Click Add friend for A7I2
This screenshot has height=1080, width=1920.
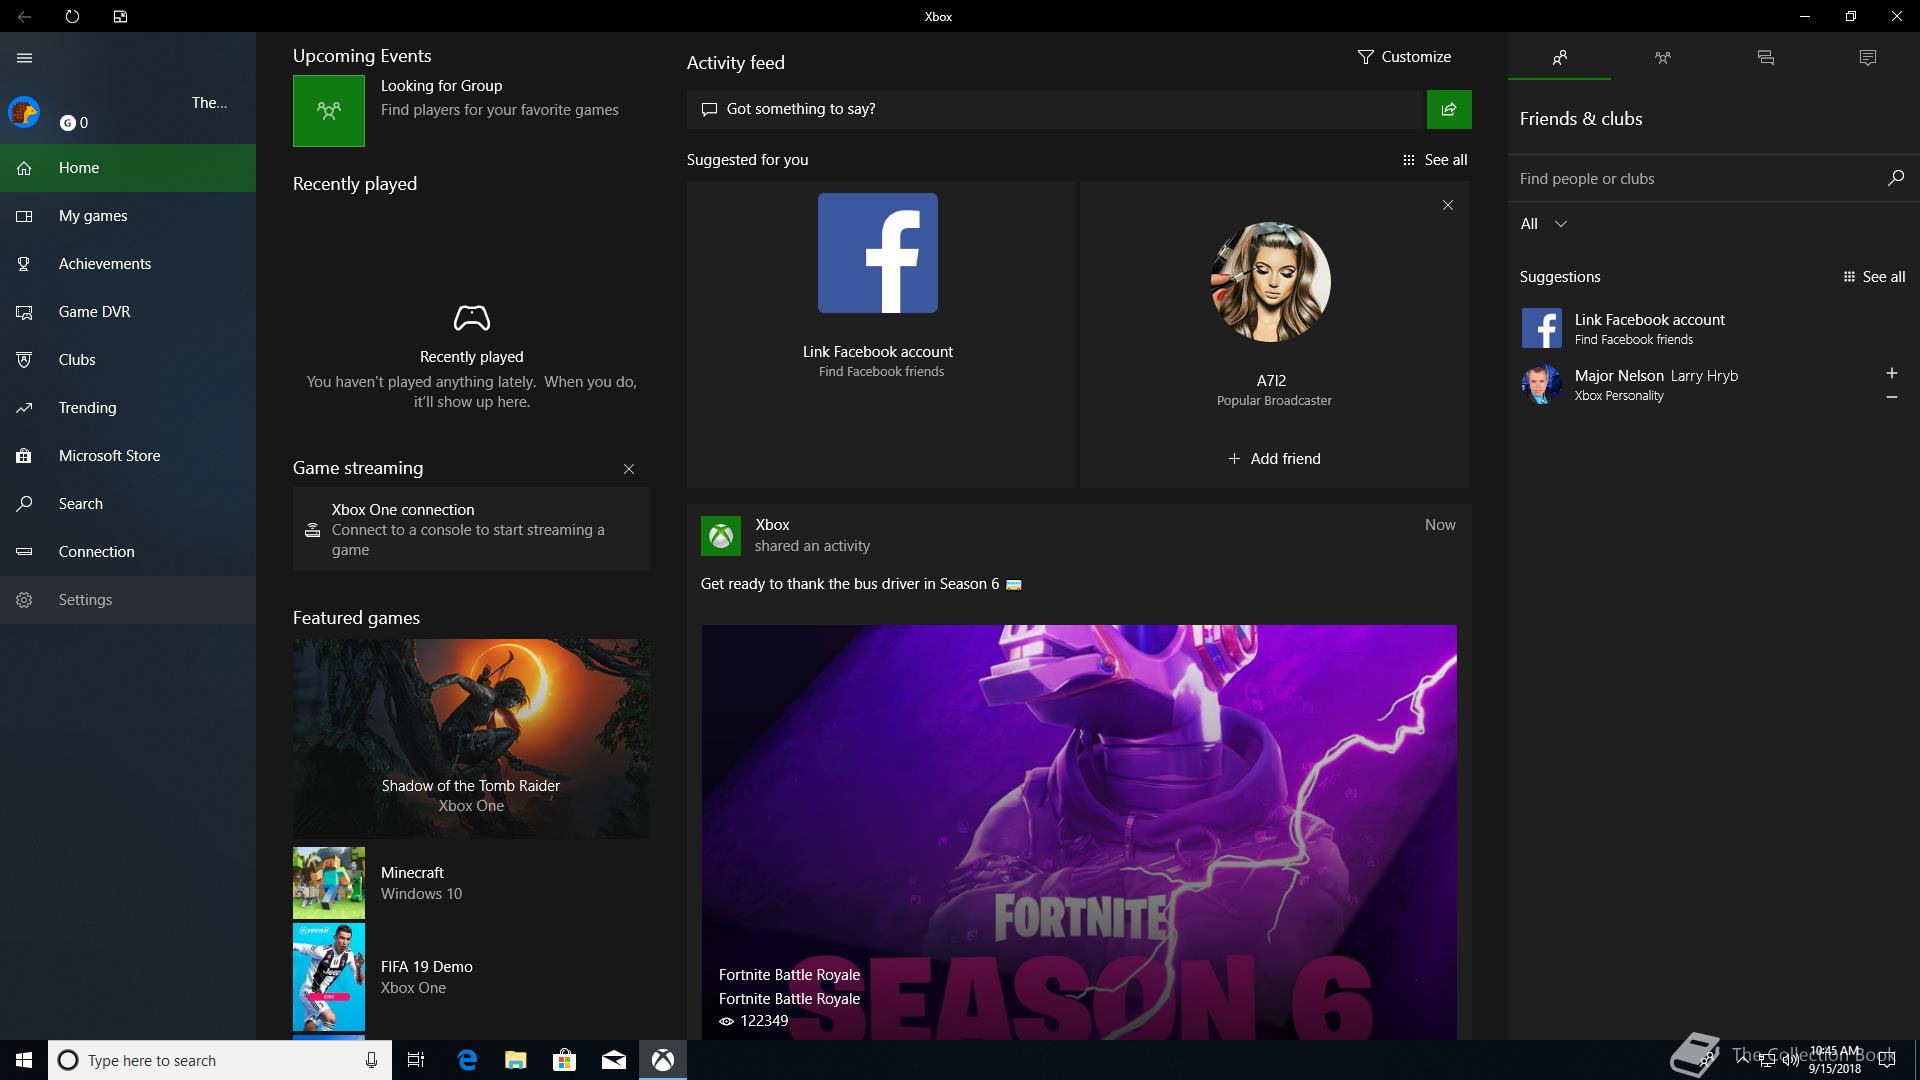click(x=1274, y=459)
